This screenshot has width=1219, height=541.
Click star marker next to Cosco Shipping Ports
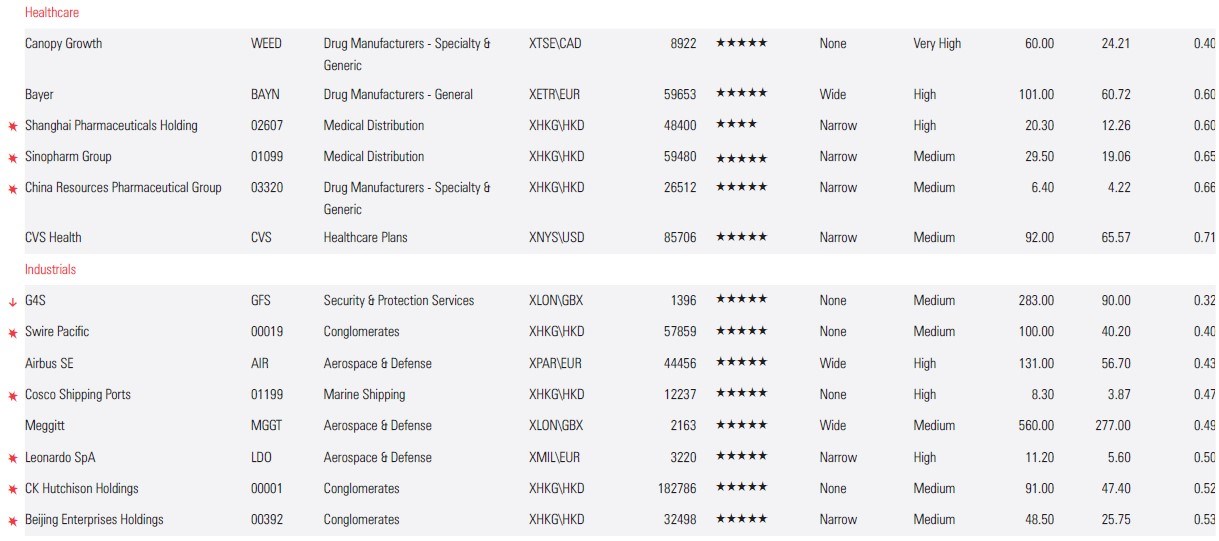13,396
